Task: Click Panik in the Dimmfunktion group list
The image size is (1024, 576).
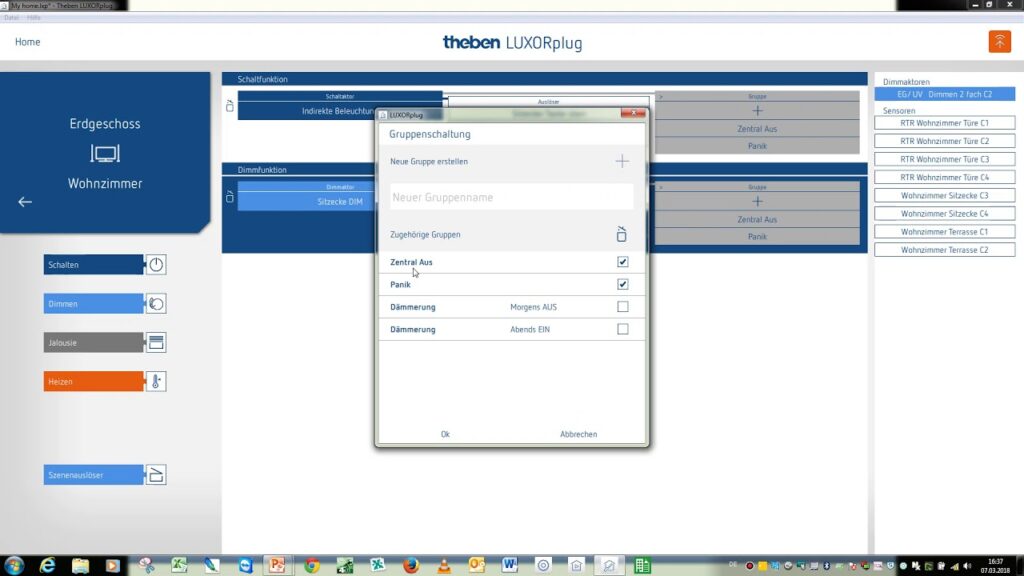Action: (x=757, y=237)
